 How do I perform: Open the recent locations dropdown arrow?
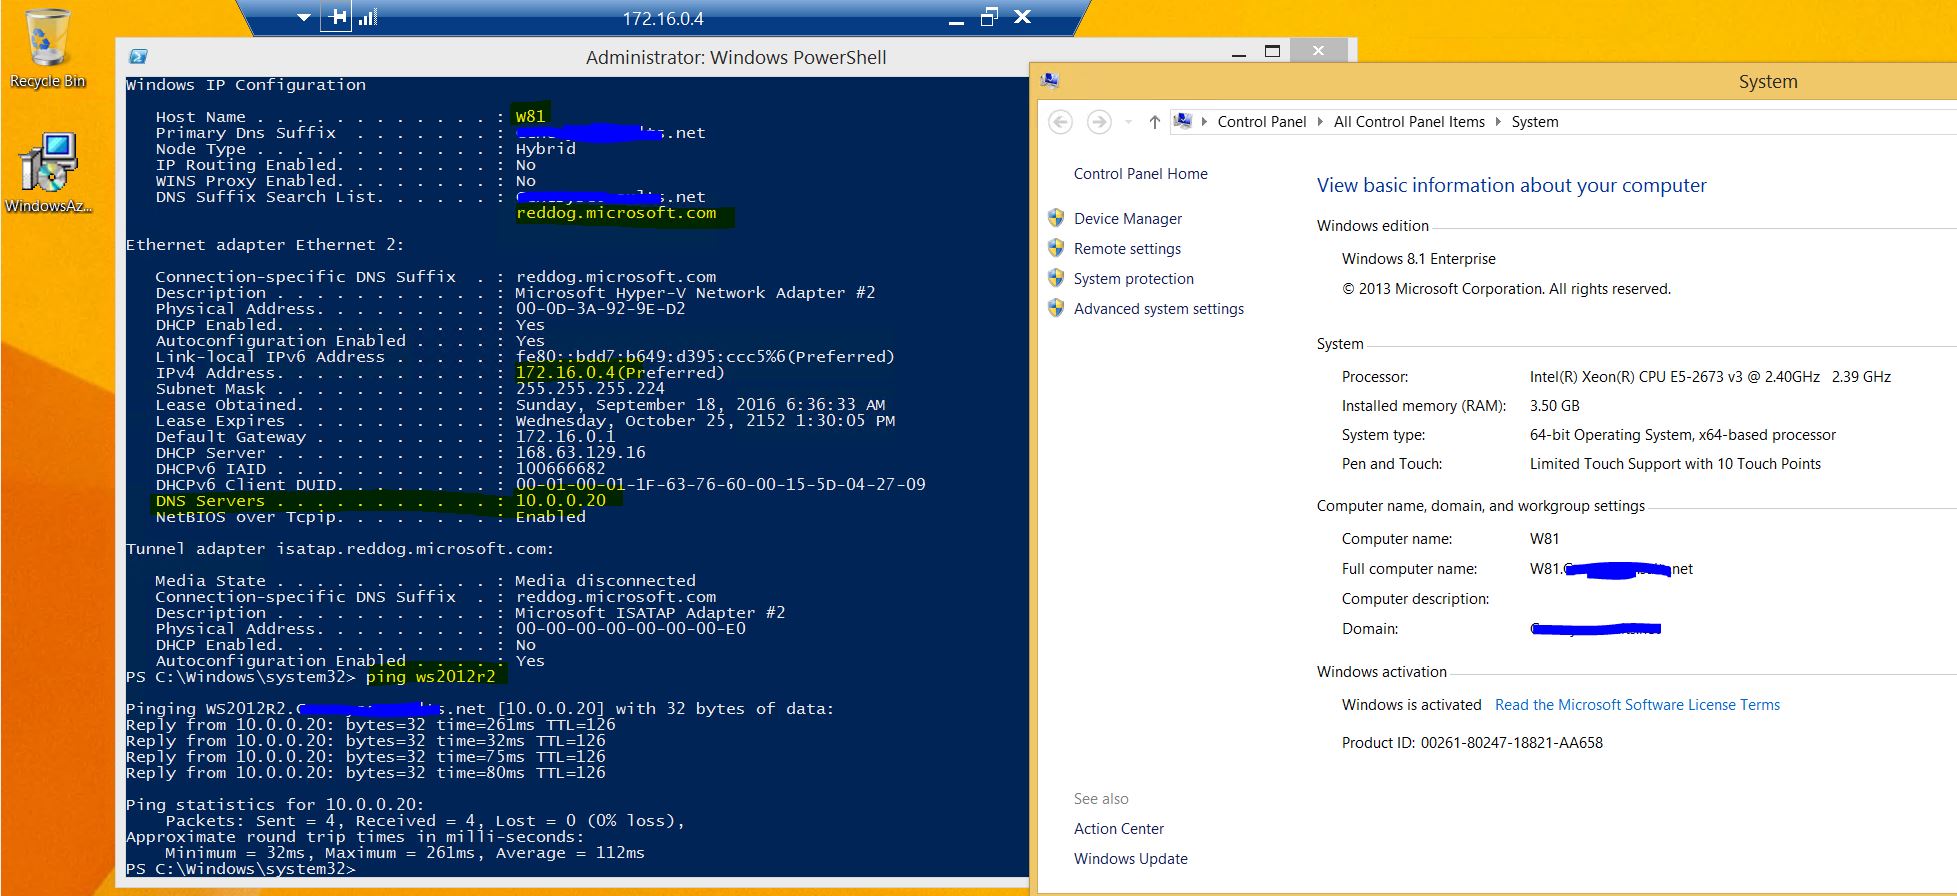click(1128, 122)
